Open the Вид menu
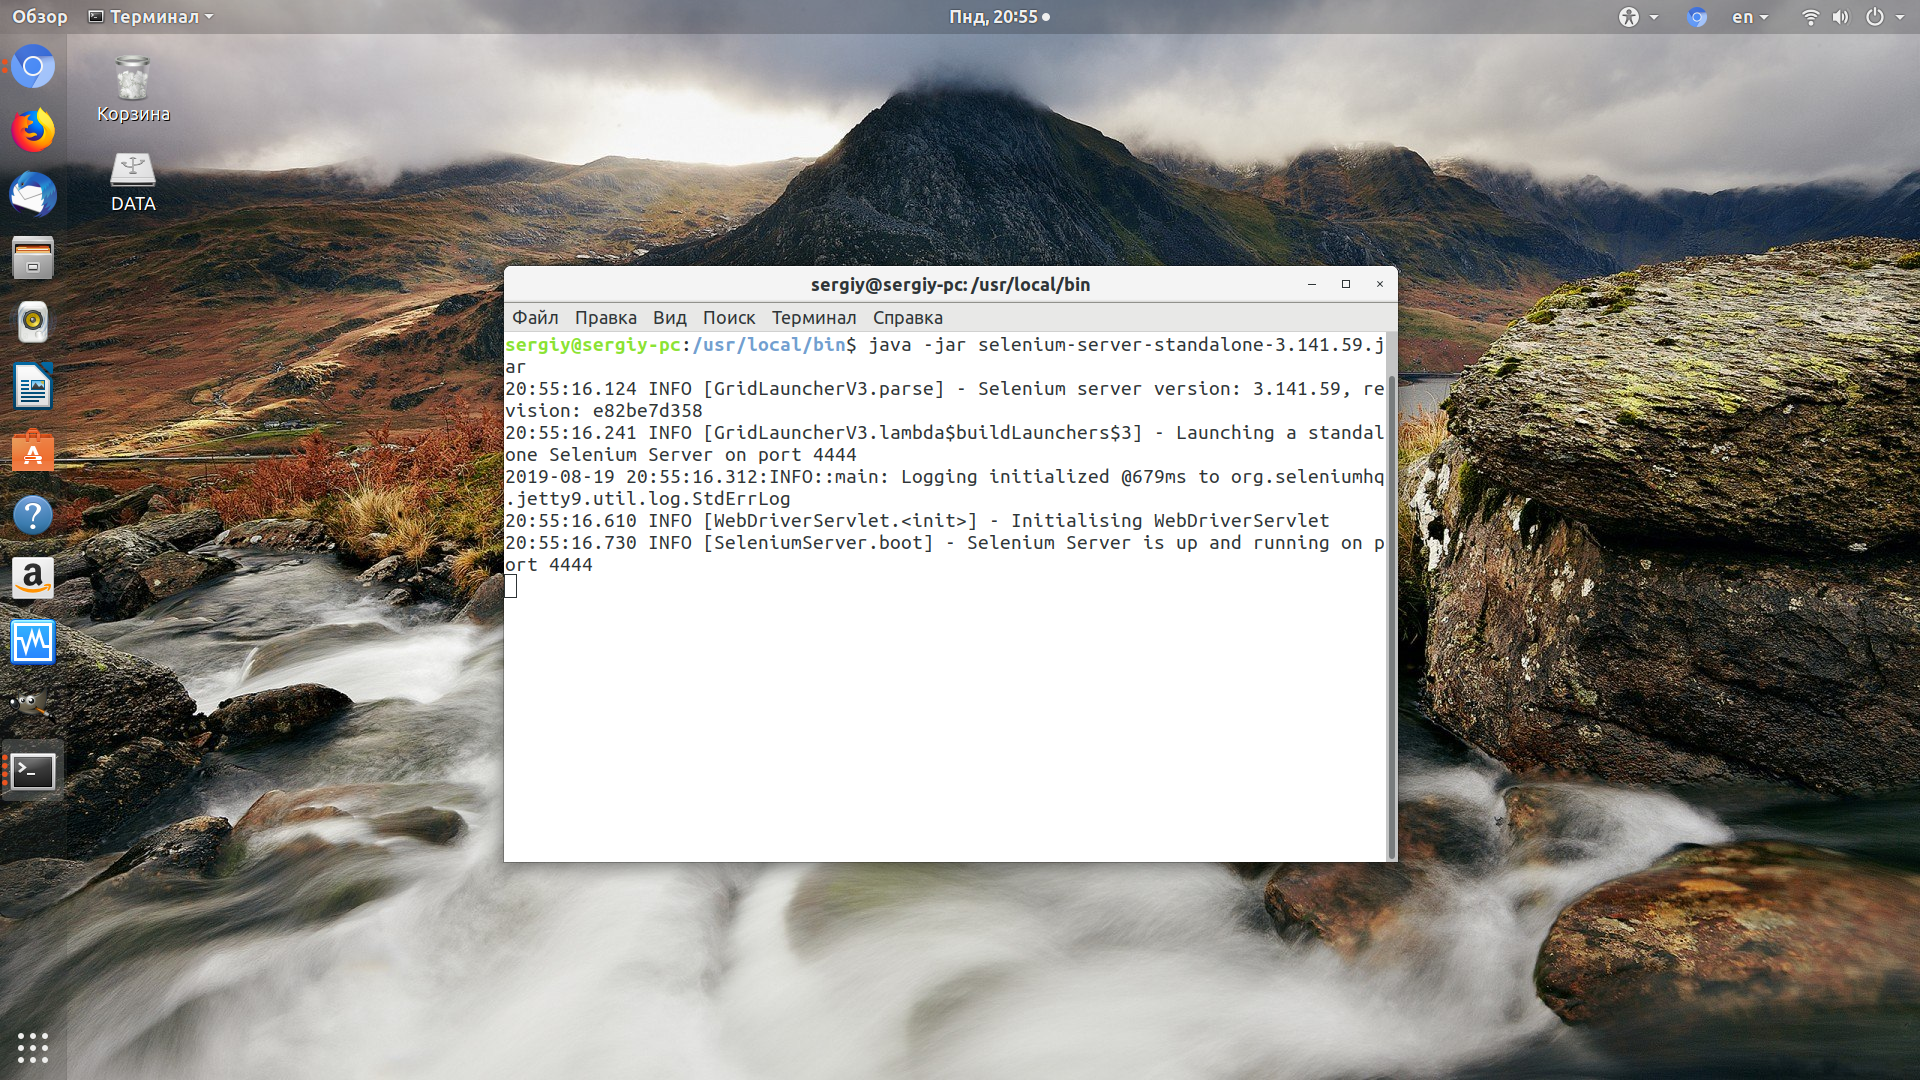Viewport: 1920px width, 1080px height. point(669,317)
